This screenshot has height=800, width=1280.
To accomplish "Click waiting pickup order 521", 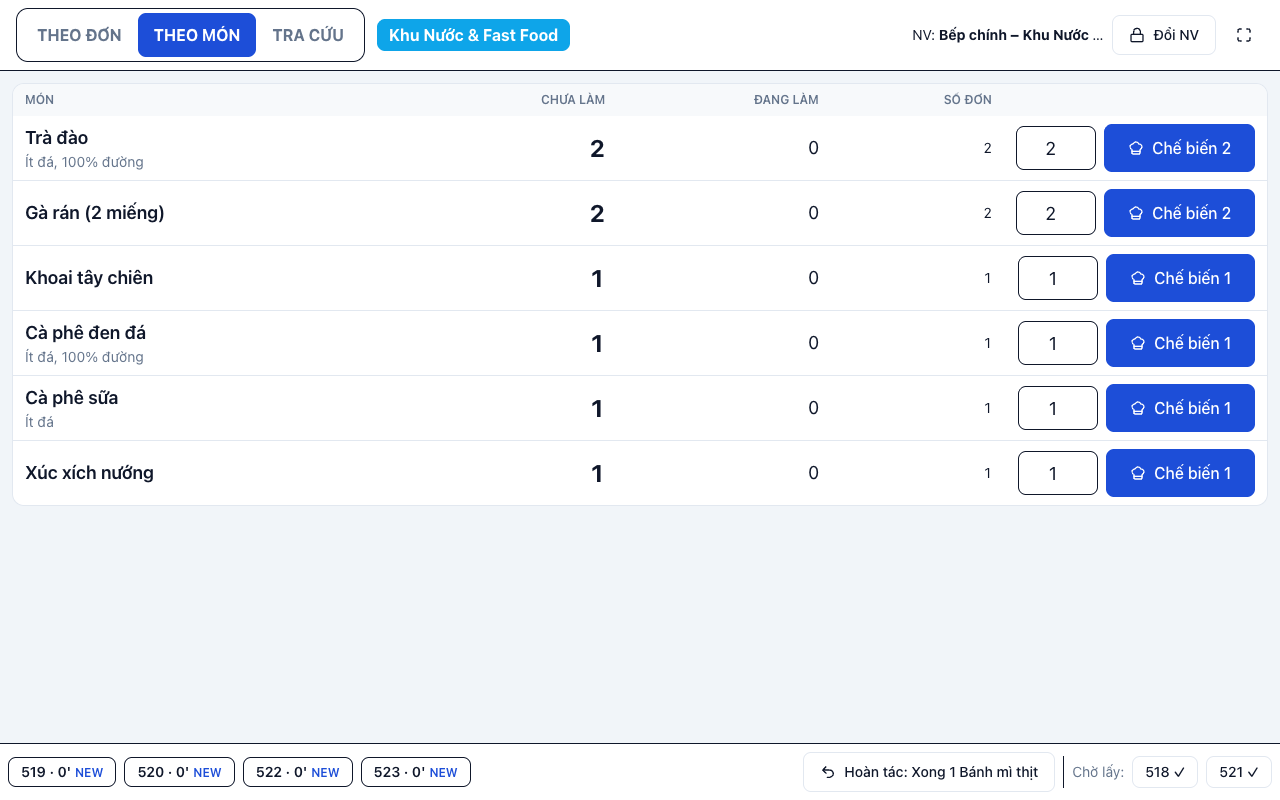I will tap(1239, 772).
